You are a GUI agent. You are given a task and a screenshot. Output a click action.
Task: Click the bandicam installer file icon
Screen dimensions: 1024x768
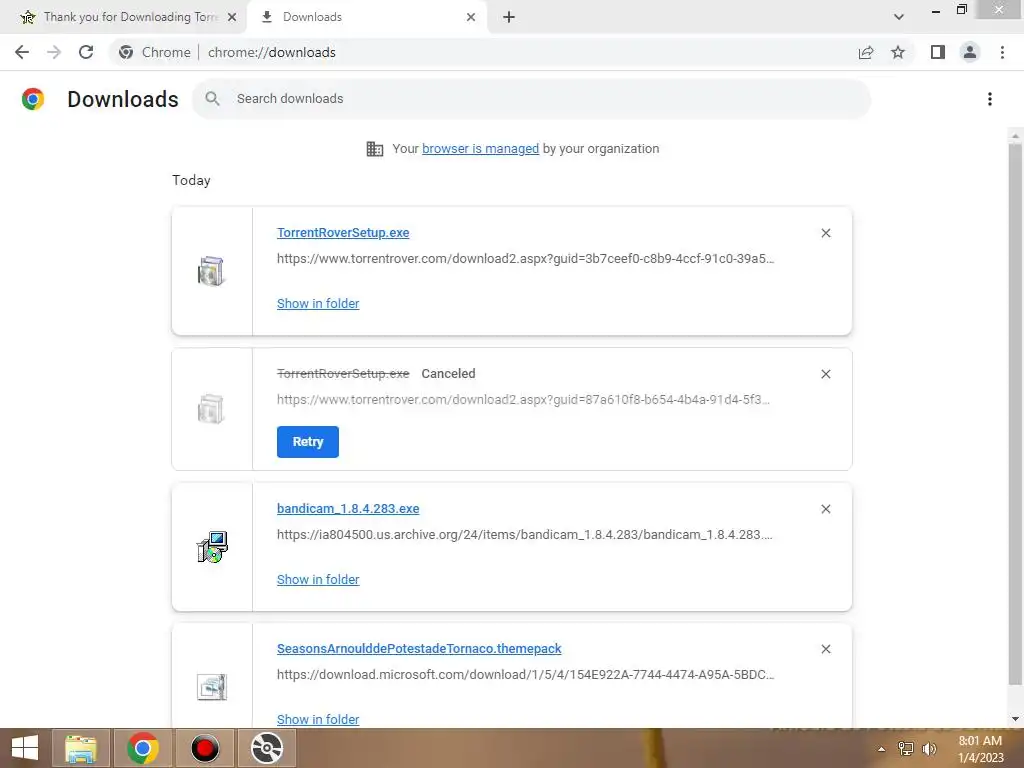pyautogui.click(x=212, y=547)
